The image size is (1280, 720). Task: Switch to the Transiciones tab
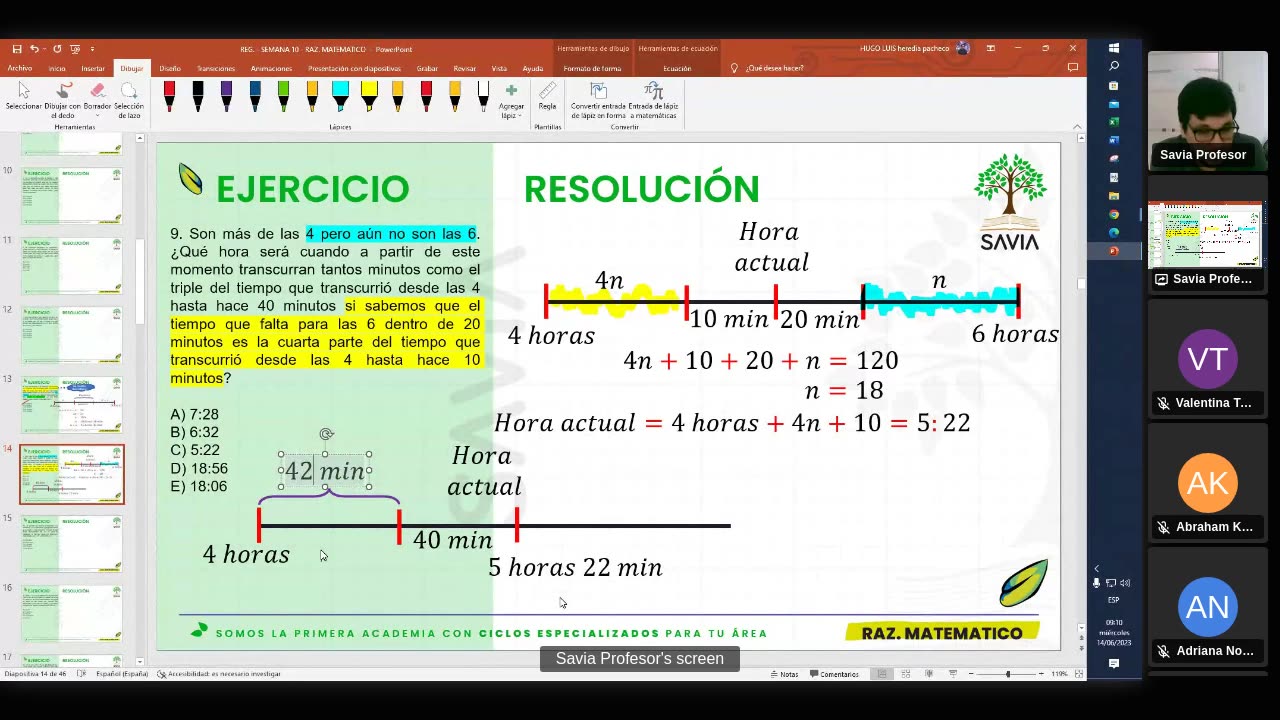[x=216, y=68]
